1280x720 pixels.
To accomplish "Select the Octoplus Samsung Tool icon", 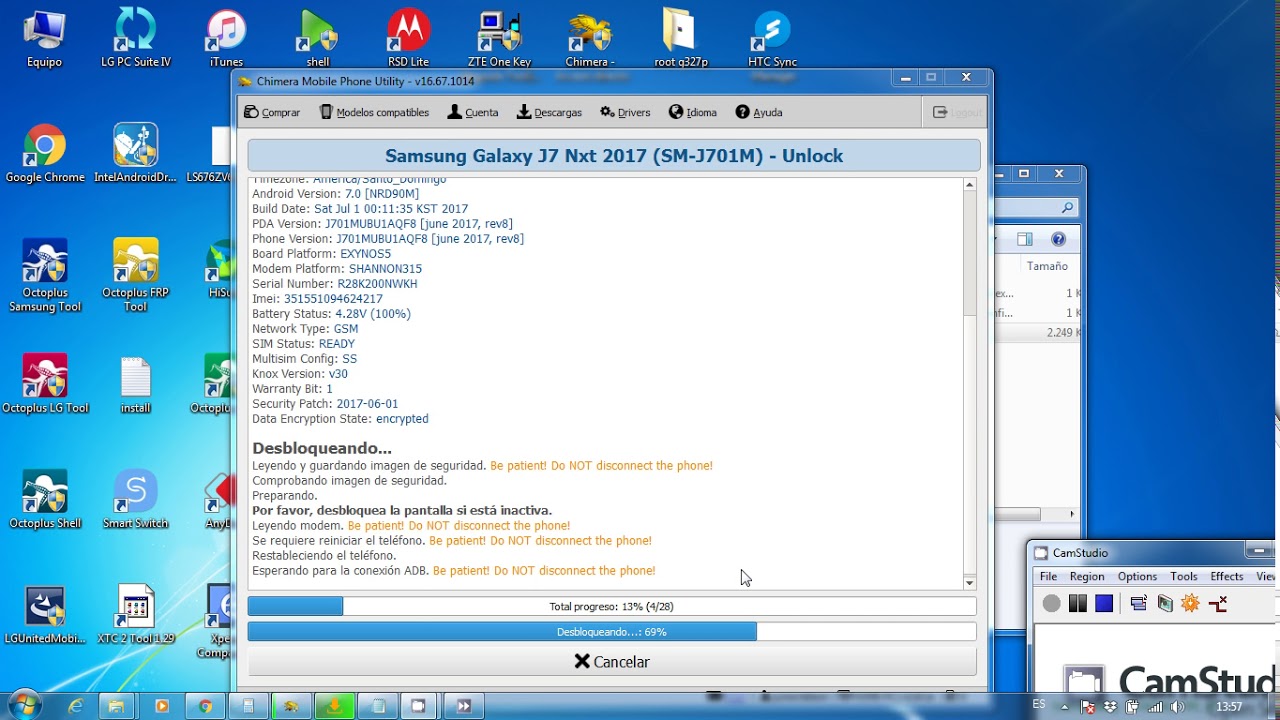I will tap(45, 275).
